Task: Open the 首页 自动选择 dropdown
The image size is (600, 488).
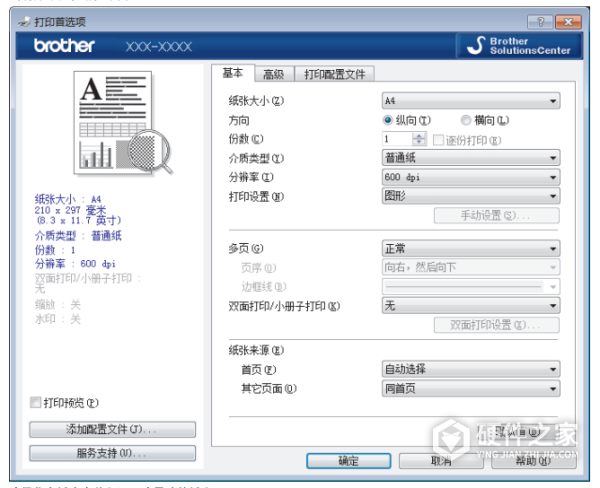Action: (471, 369)
